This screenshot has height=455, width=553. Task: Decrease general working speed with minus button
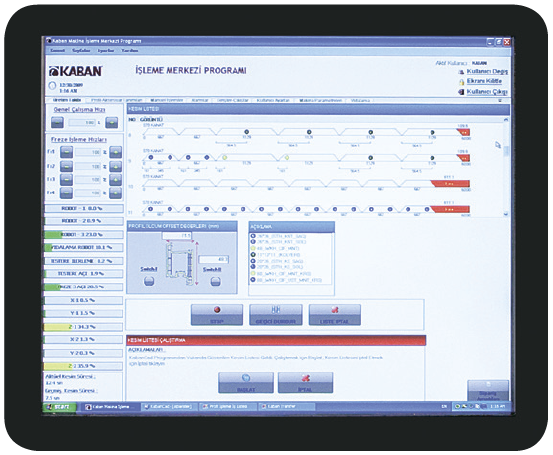[57, 122]
